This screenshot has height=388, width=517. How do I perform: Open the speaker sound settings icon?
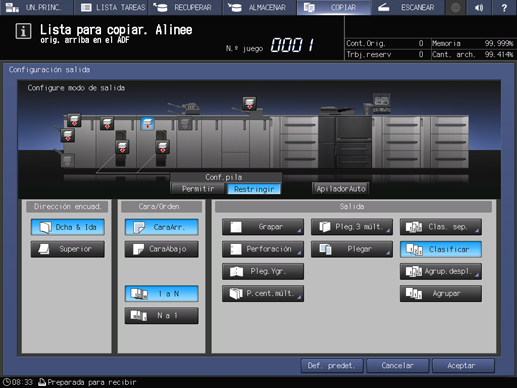[479, 7]
